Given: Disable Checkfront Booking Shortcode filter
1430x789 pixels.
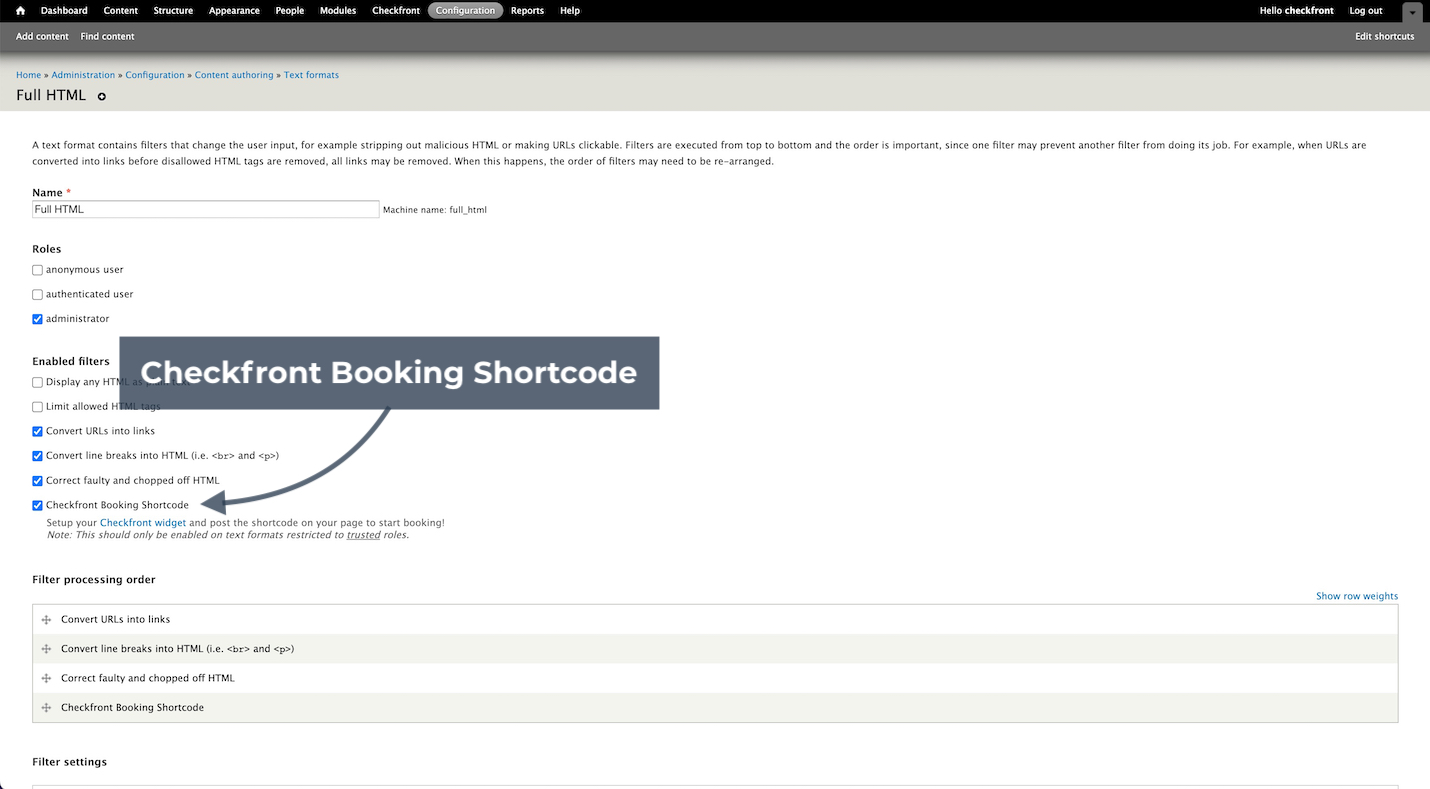Looking at the screenshot, I should [x=38, y=505].
